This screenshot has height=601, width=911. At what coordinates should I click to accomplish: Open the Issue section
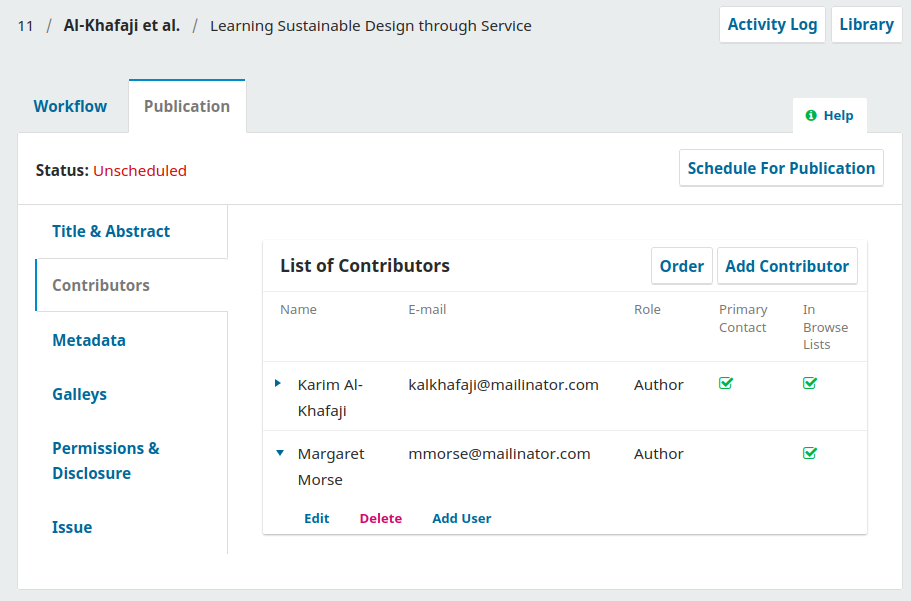[x=72, y=527]
